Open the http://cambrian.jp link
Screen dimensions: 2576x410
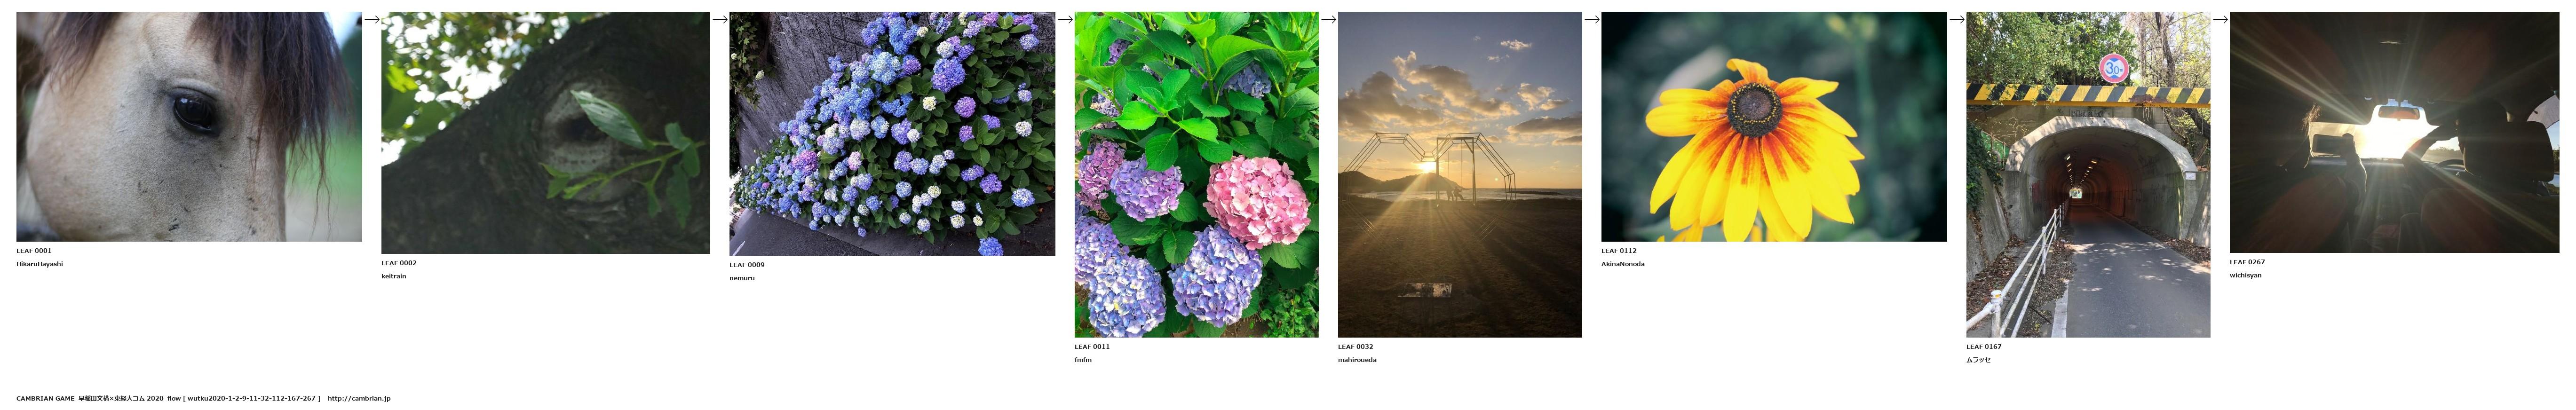[359, 398]
